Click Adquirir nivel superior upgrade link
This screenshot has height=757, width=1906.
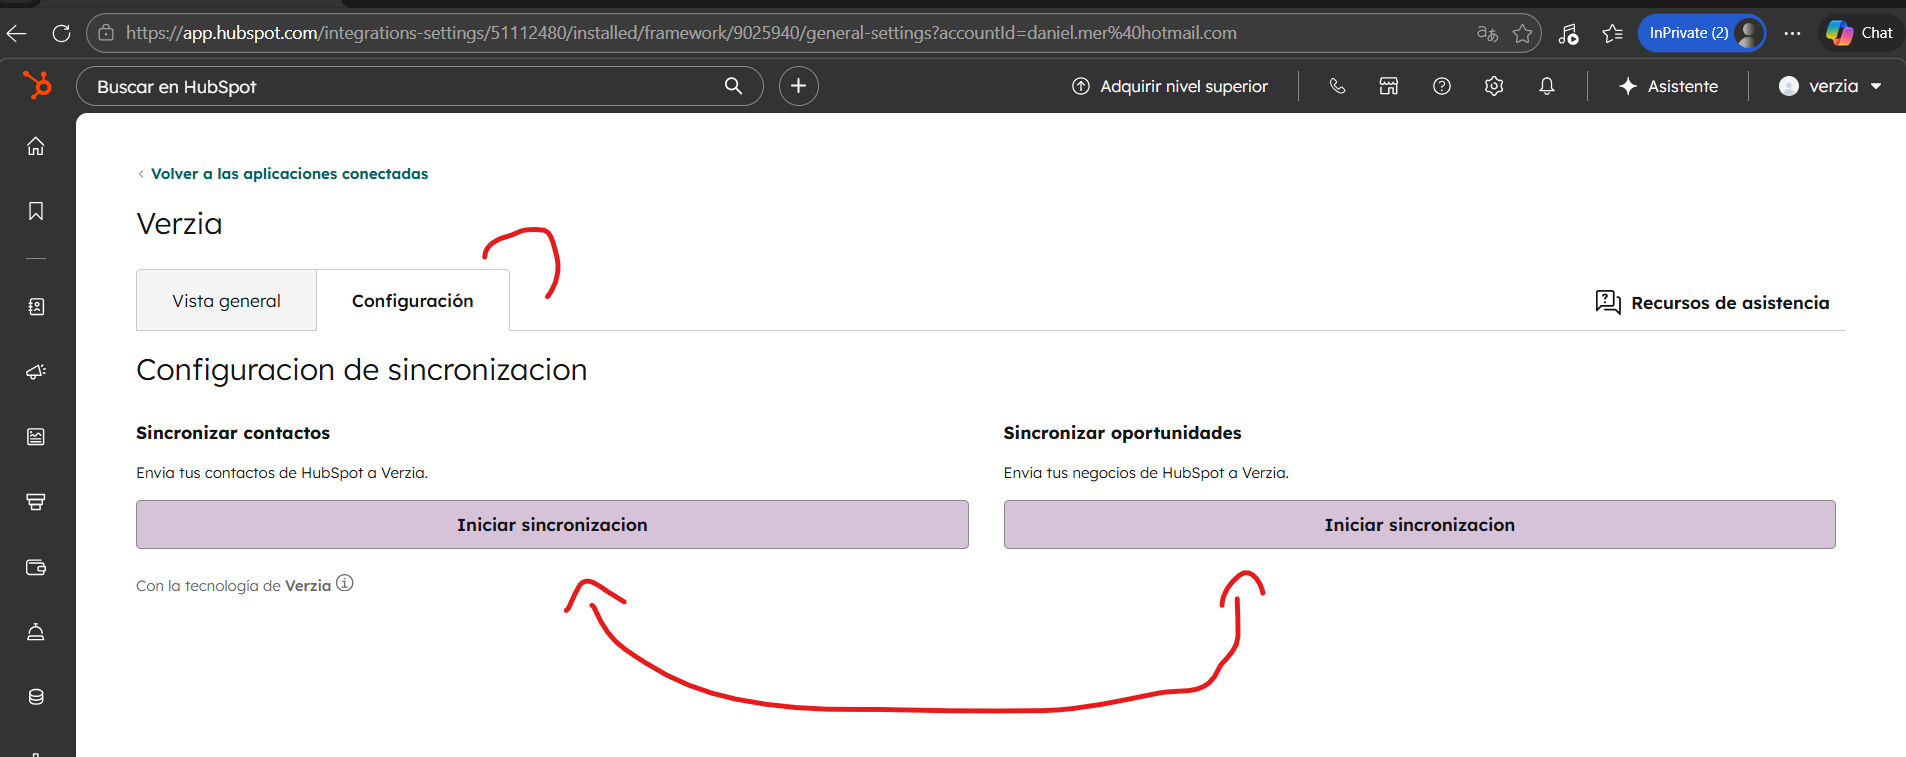[x=1170, y=86]
